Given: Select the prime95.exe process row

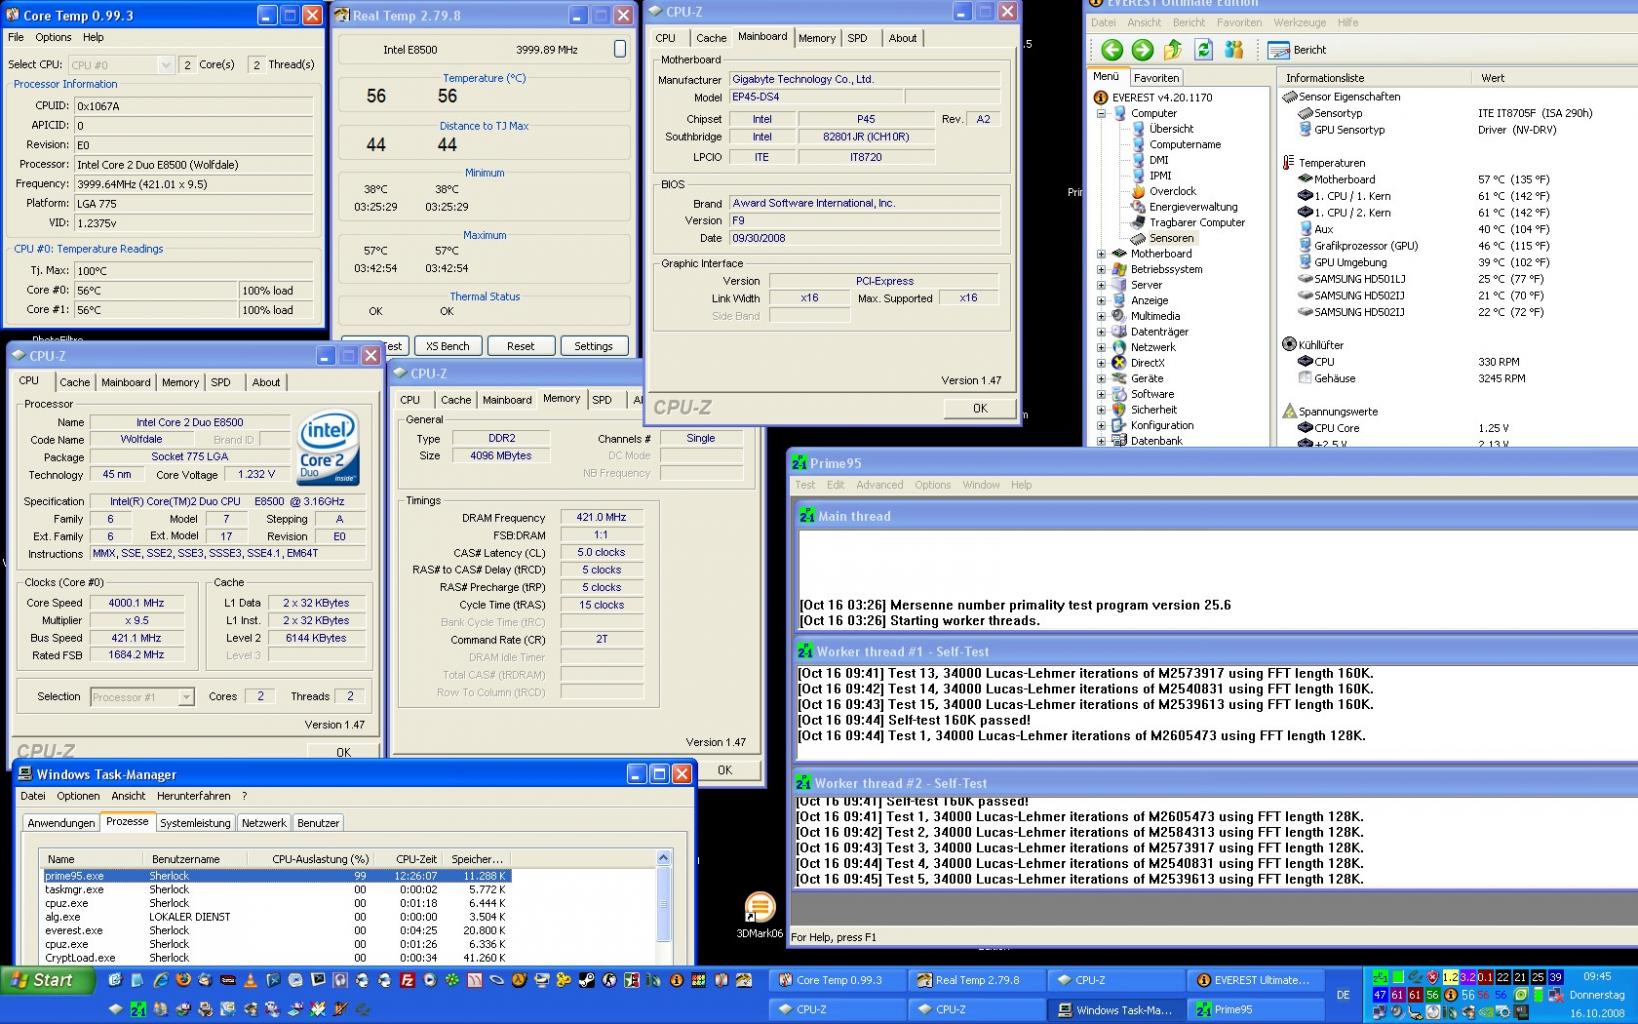Looking at the screenshot, I should (277, 876).
